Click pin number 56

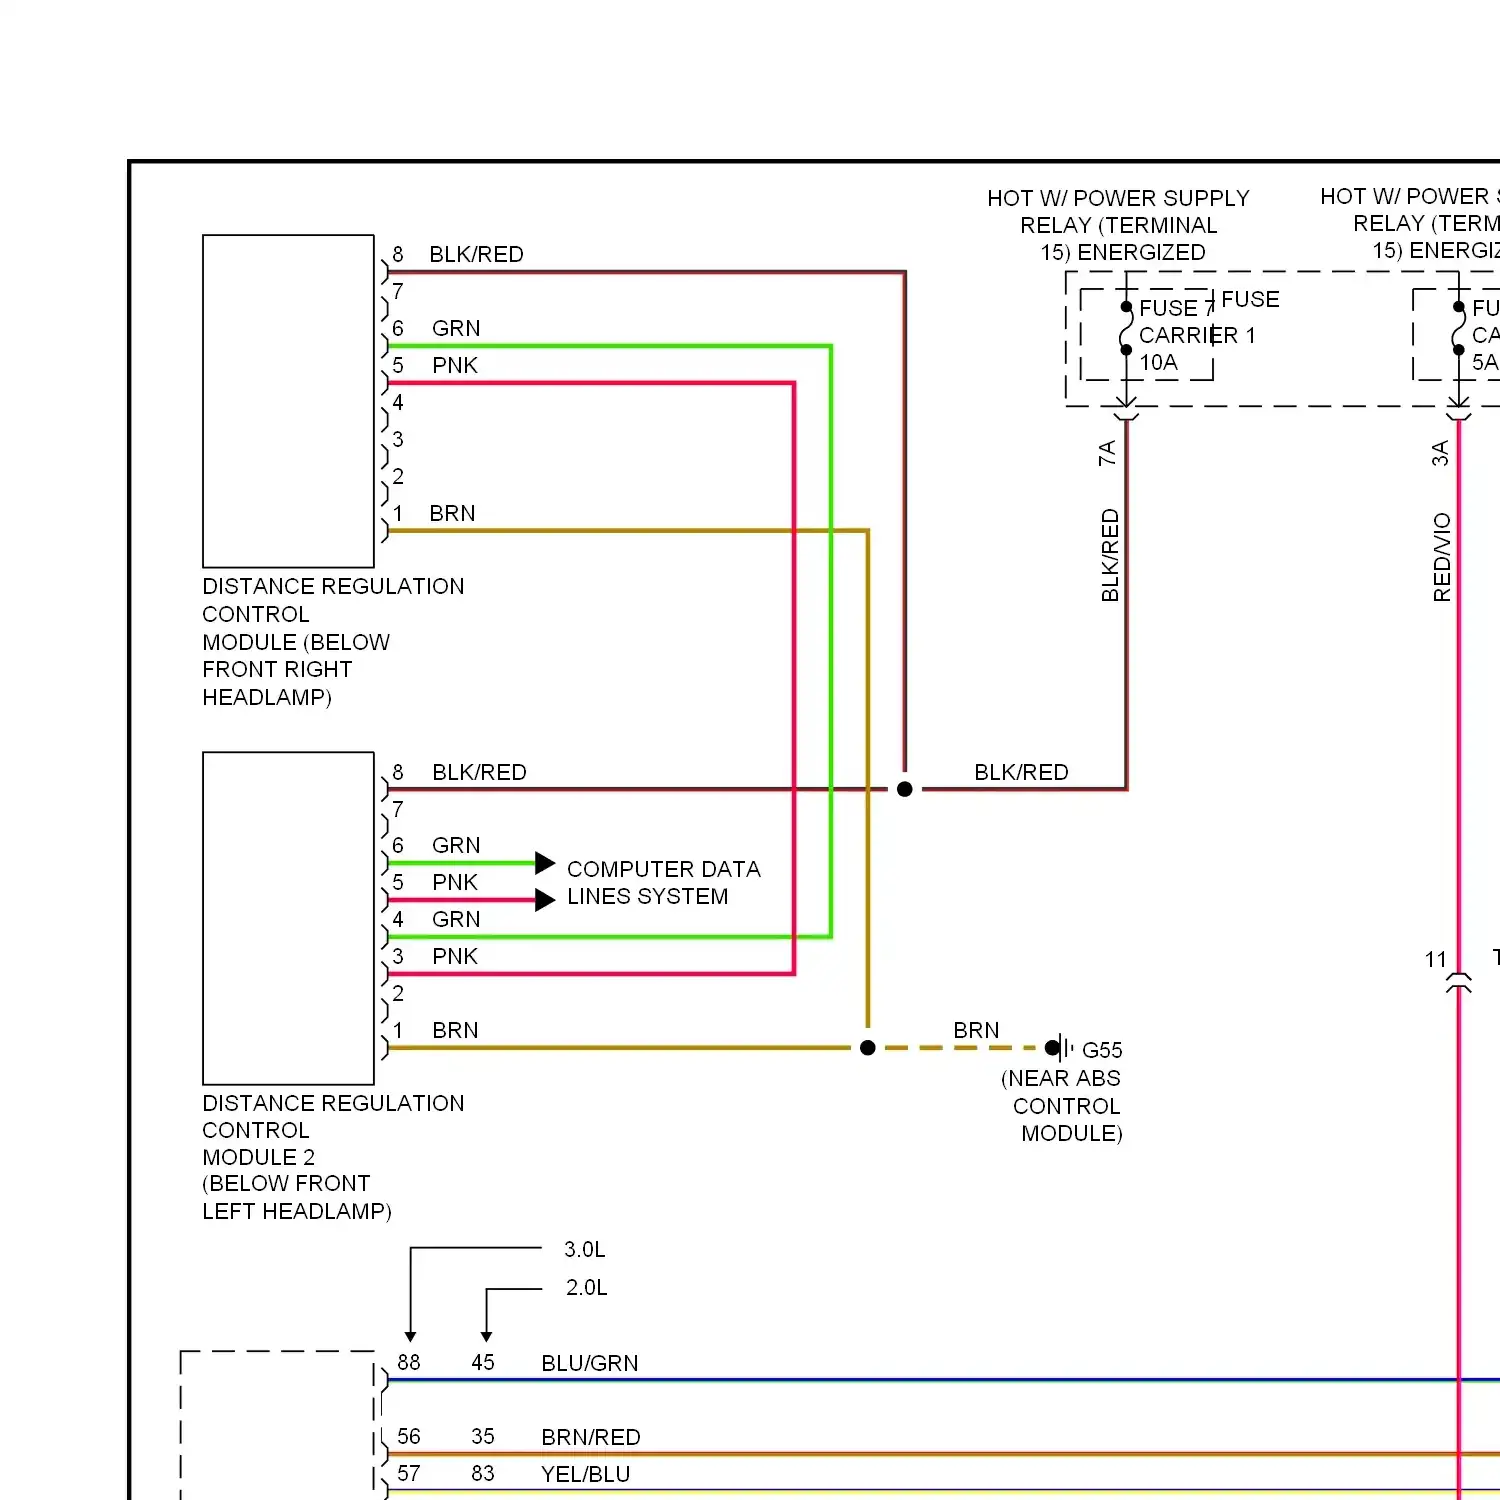point(409,1437)
